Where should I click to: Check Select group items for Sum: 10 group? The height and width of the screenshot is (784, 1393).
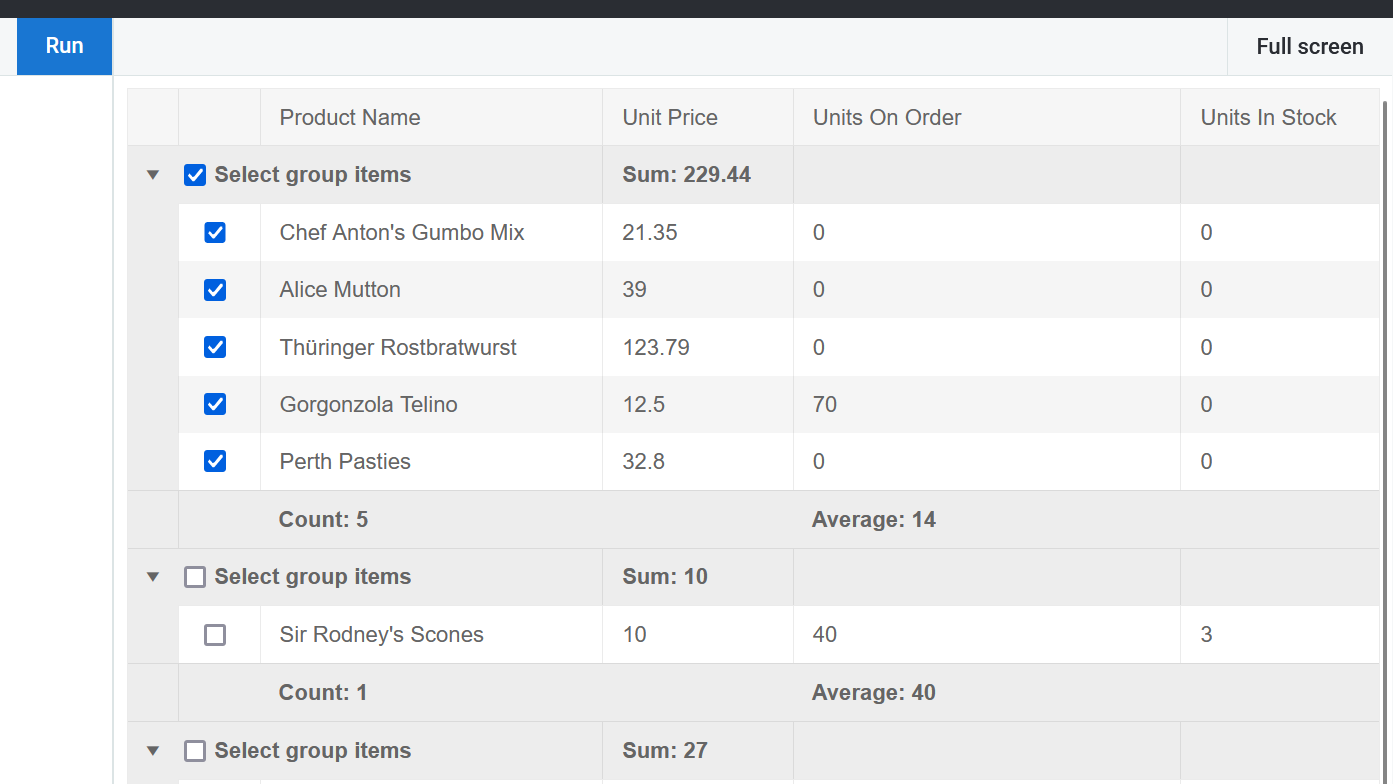[x=195, y=577]
